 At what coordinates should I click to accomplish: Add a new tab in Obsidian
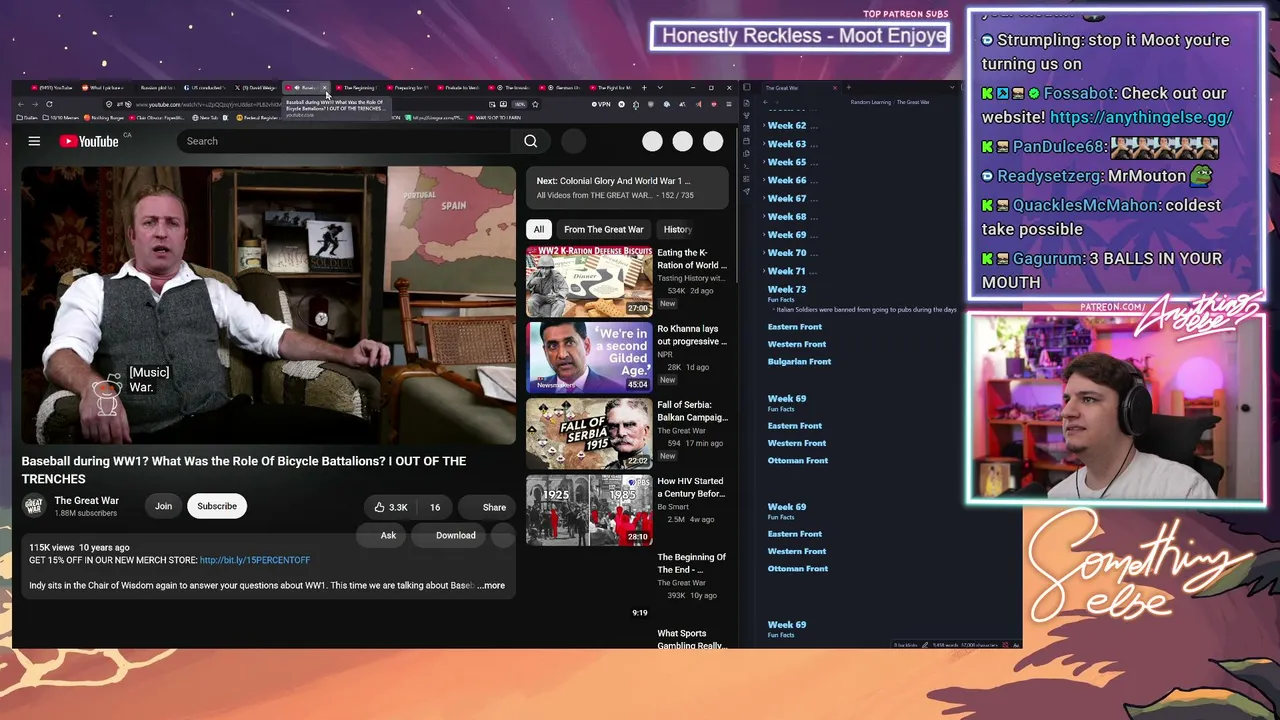tap(848, 88)
